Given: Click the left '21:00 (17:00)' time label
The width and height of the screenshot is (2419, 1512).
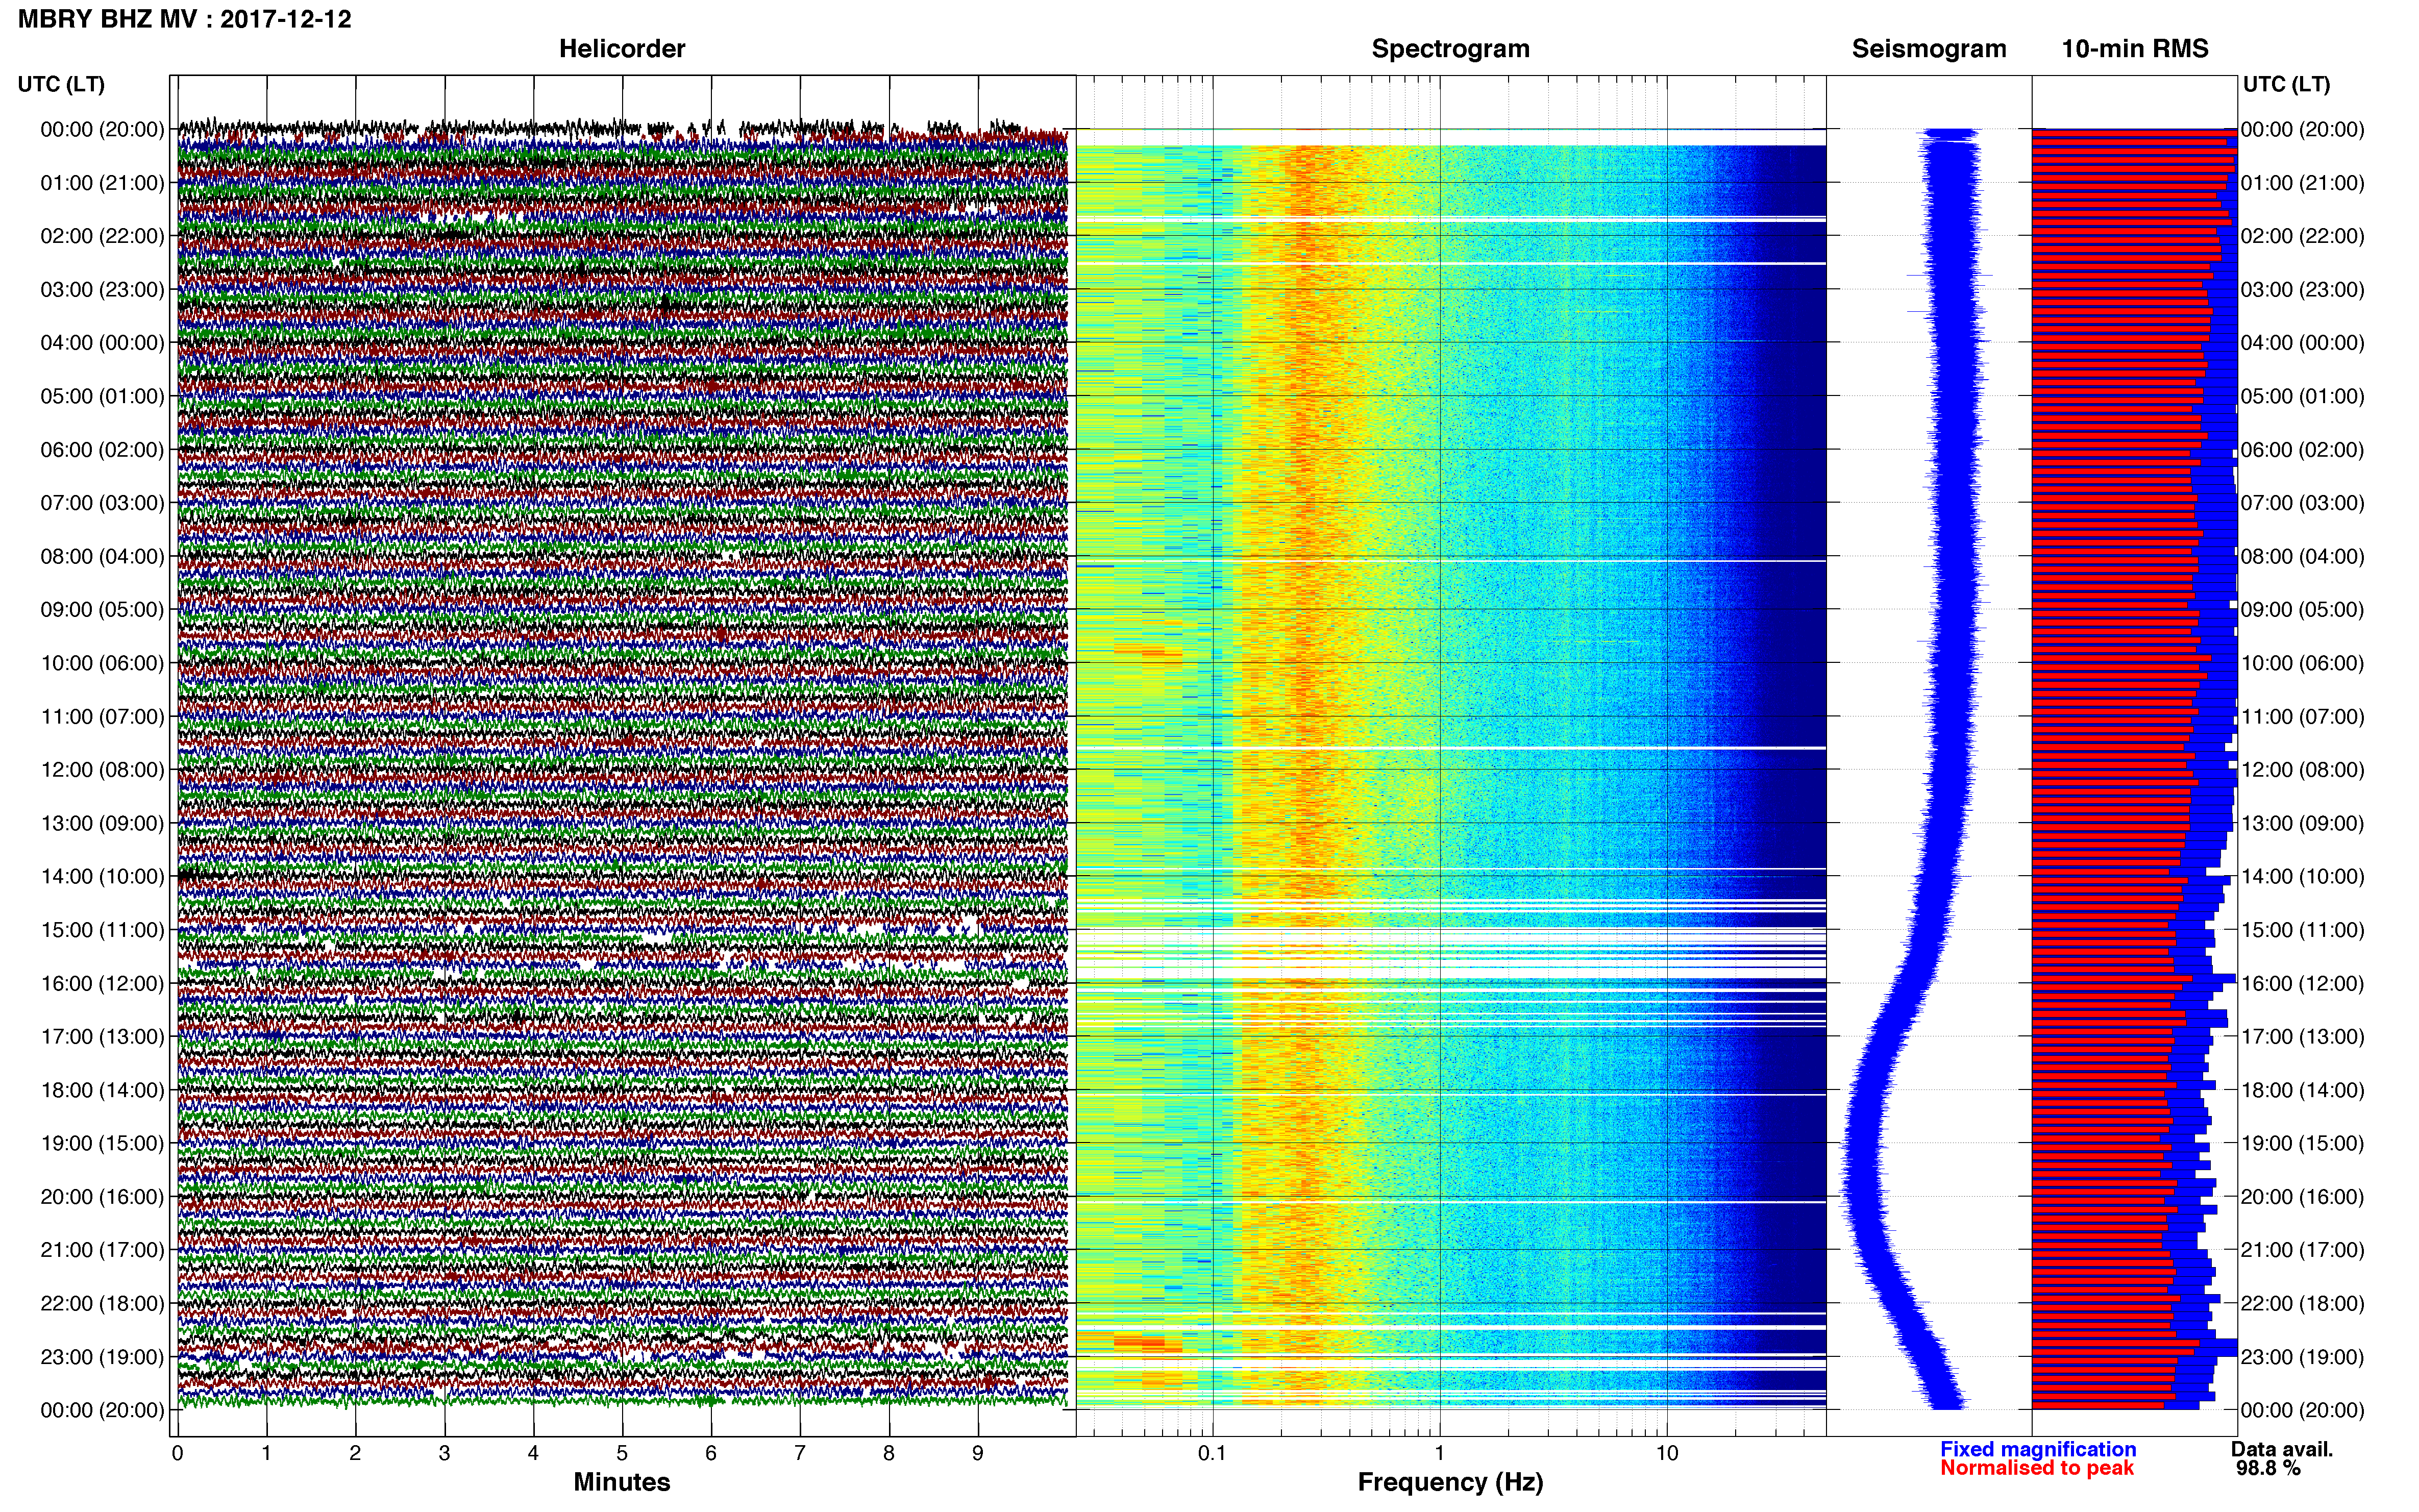Looking at the screenshot, I should pos(102,1250).
